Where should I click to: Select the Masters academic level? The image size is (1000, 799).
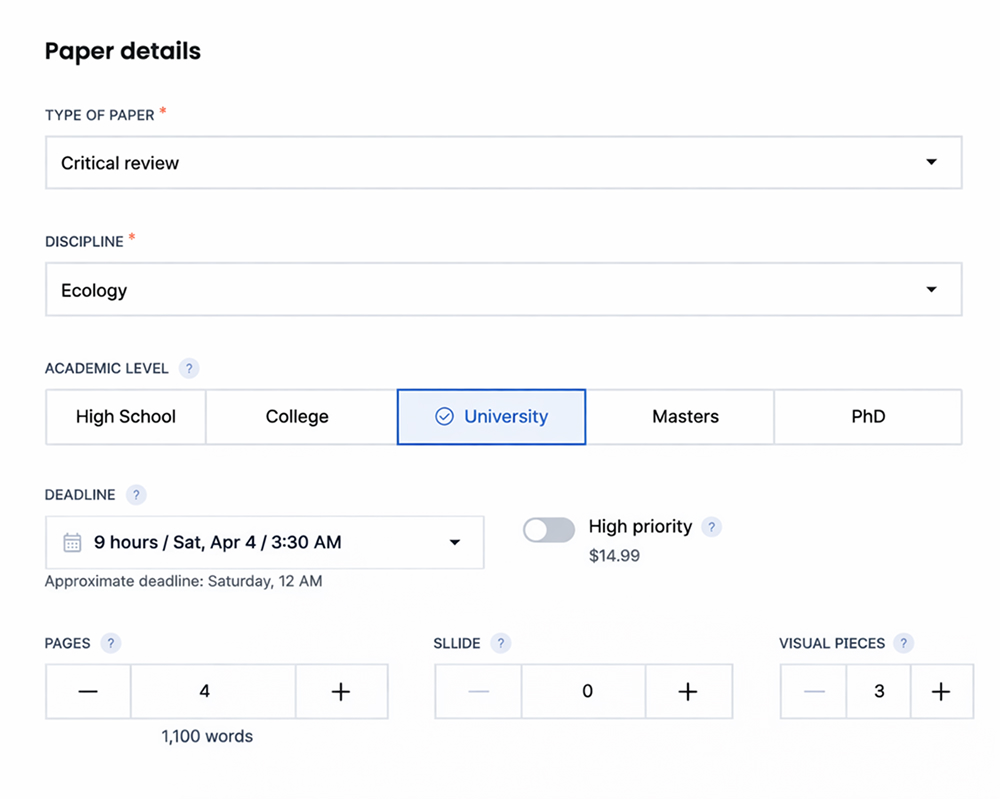tap(685, 417)
